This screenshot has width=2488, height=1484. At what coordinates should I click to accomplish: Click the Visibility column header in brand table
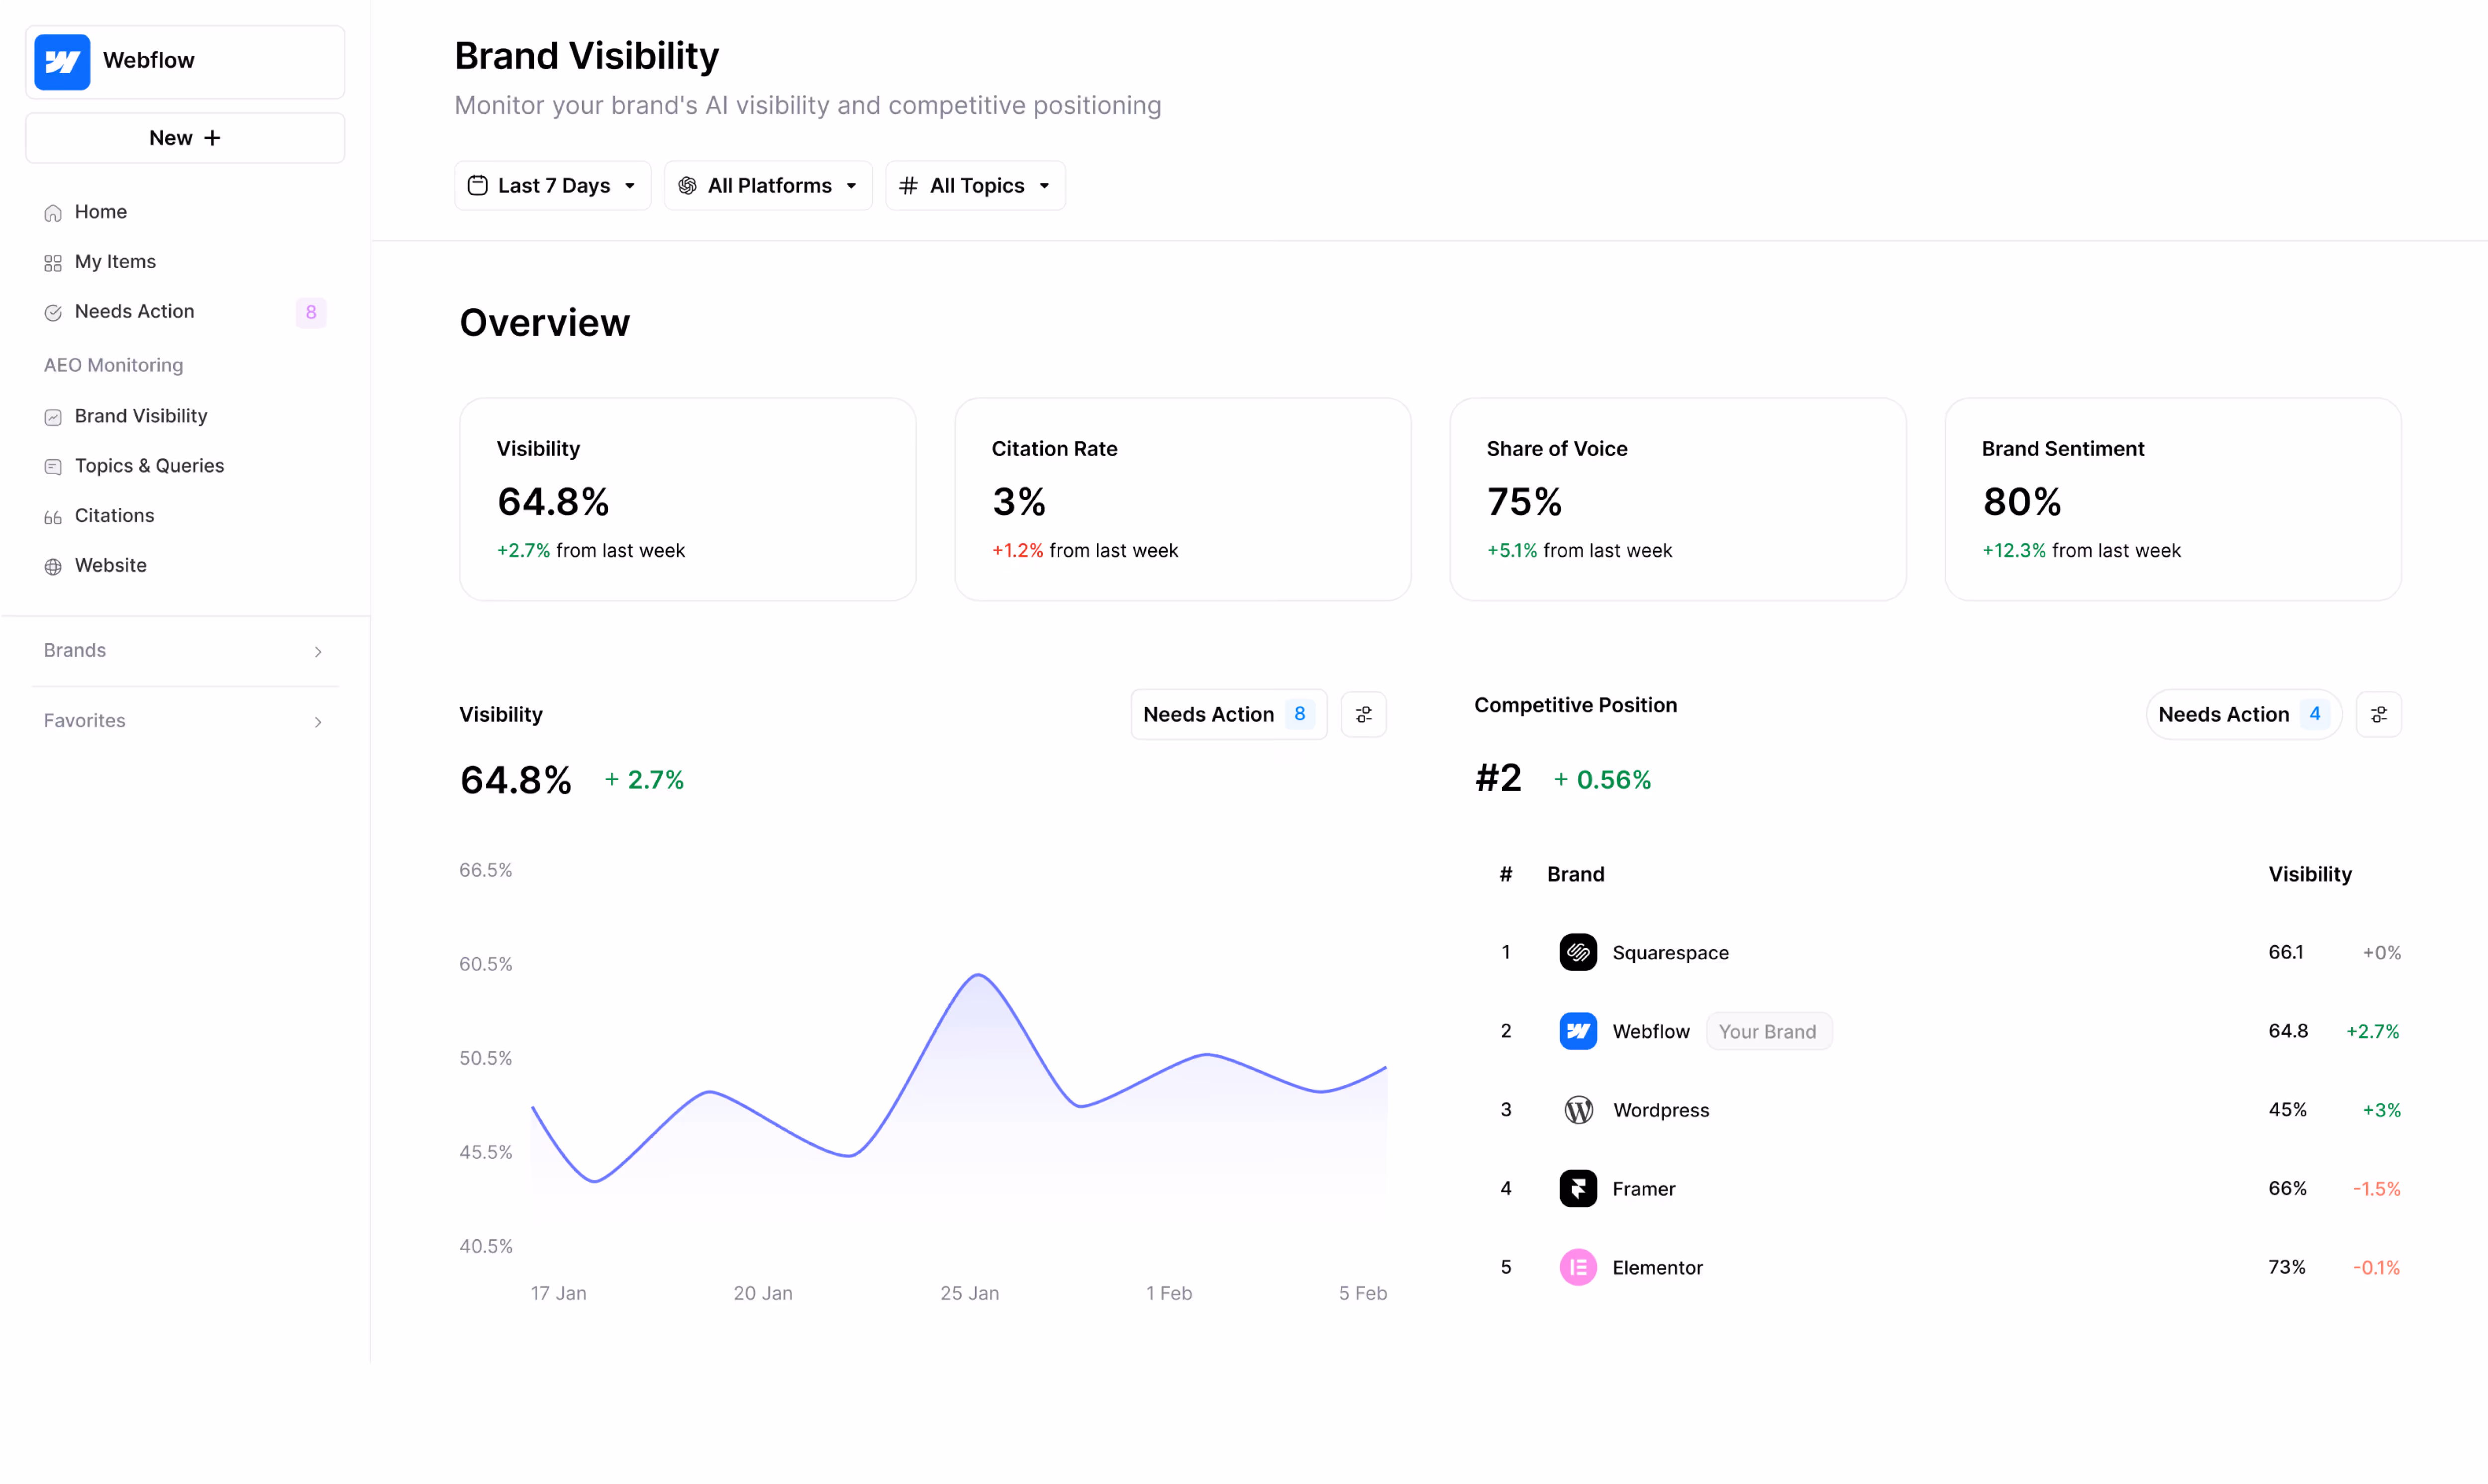[x=2310, y=874]
